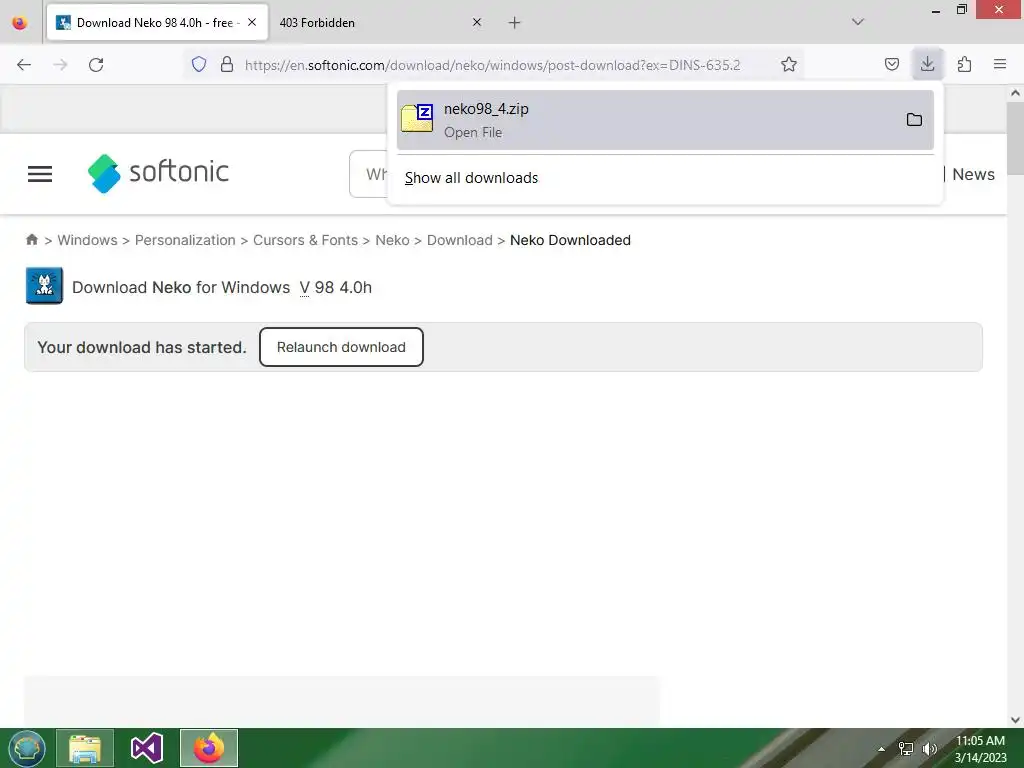Click the 'Neko Downloaded' breadcrumb text
1024x768 pixels.
570,240
